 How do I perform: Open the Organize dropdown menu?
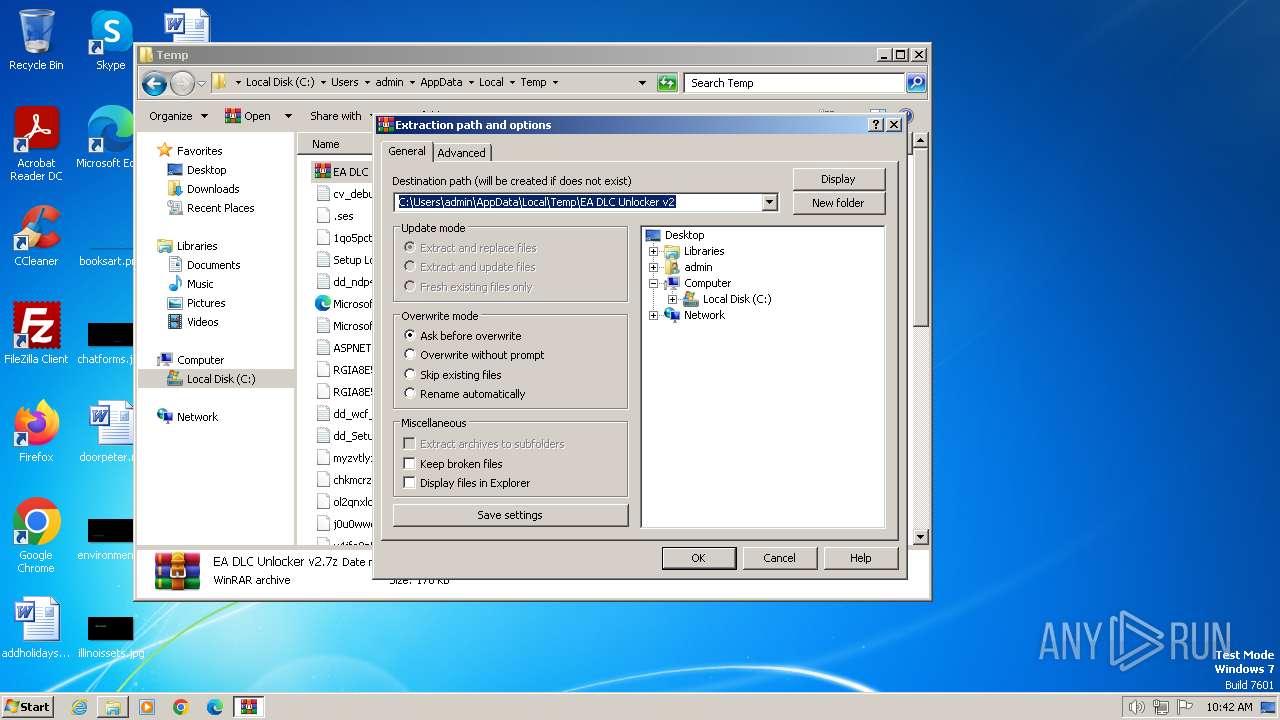pyautogui.click(x=178, y=116)
